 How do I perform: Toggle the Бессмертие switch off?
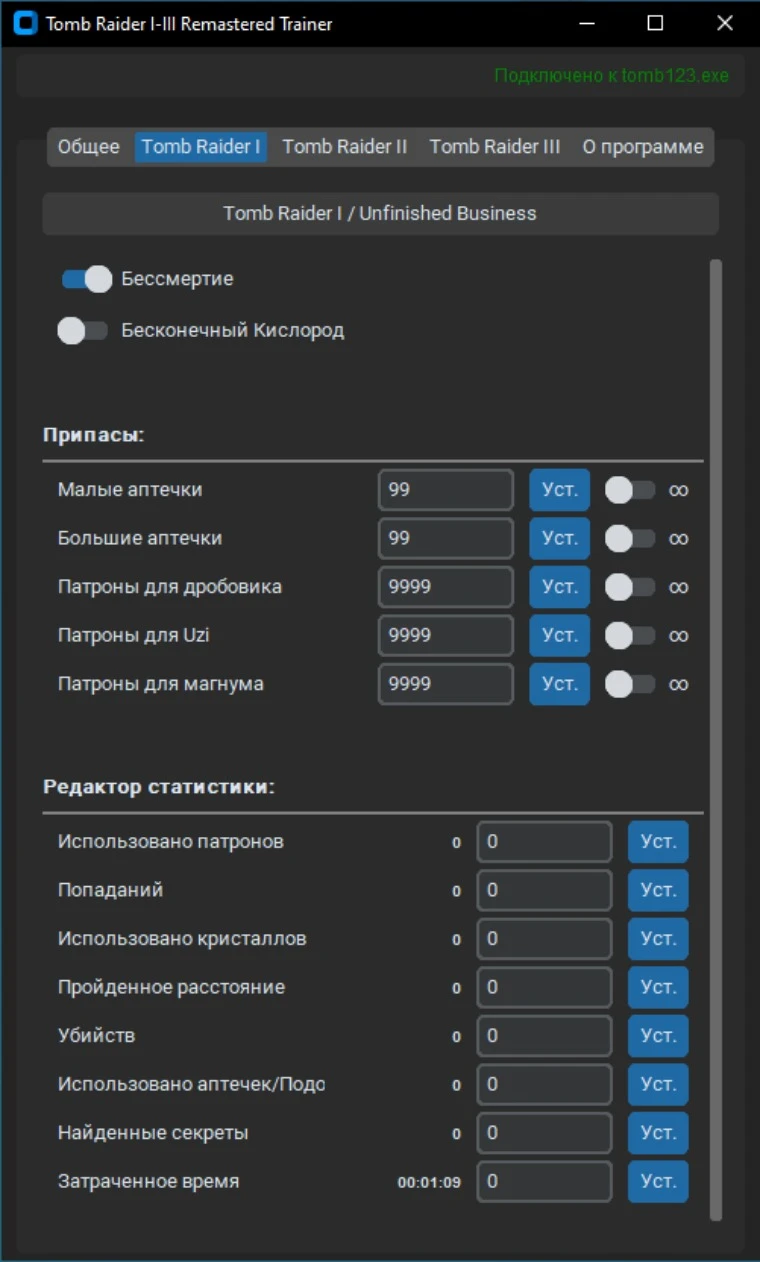point(87,279)
